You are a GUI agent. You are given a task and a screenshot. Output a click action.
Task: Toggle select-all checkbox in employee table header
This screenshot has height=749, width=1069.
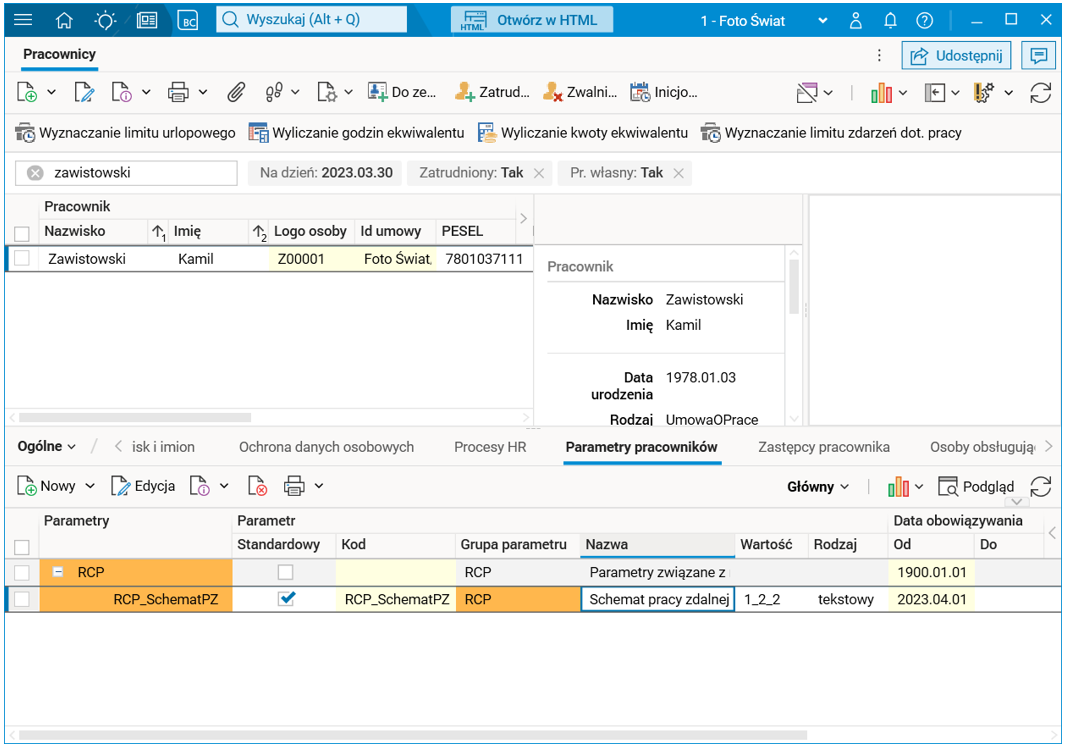(22, 234)
